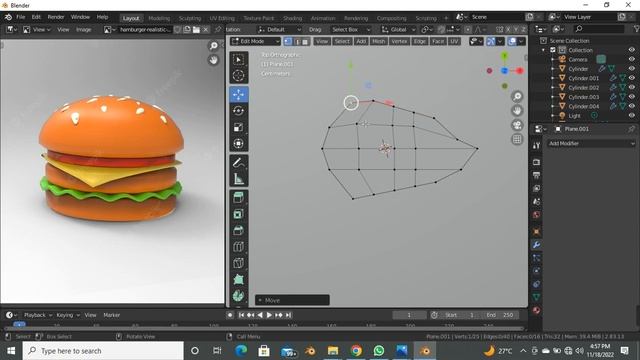
Task: Open the Tool properties tab
Action: 536,145
